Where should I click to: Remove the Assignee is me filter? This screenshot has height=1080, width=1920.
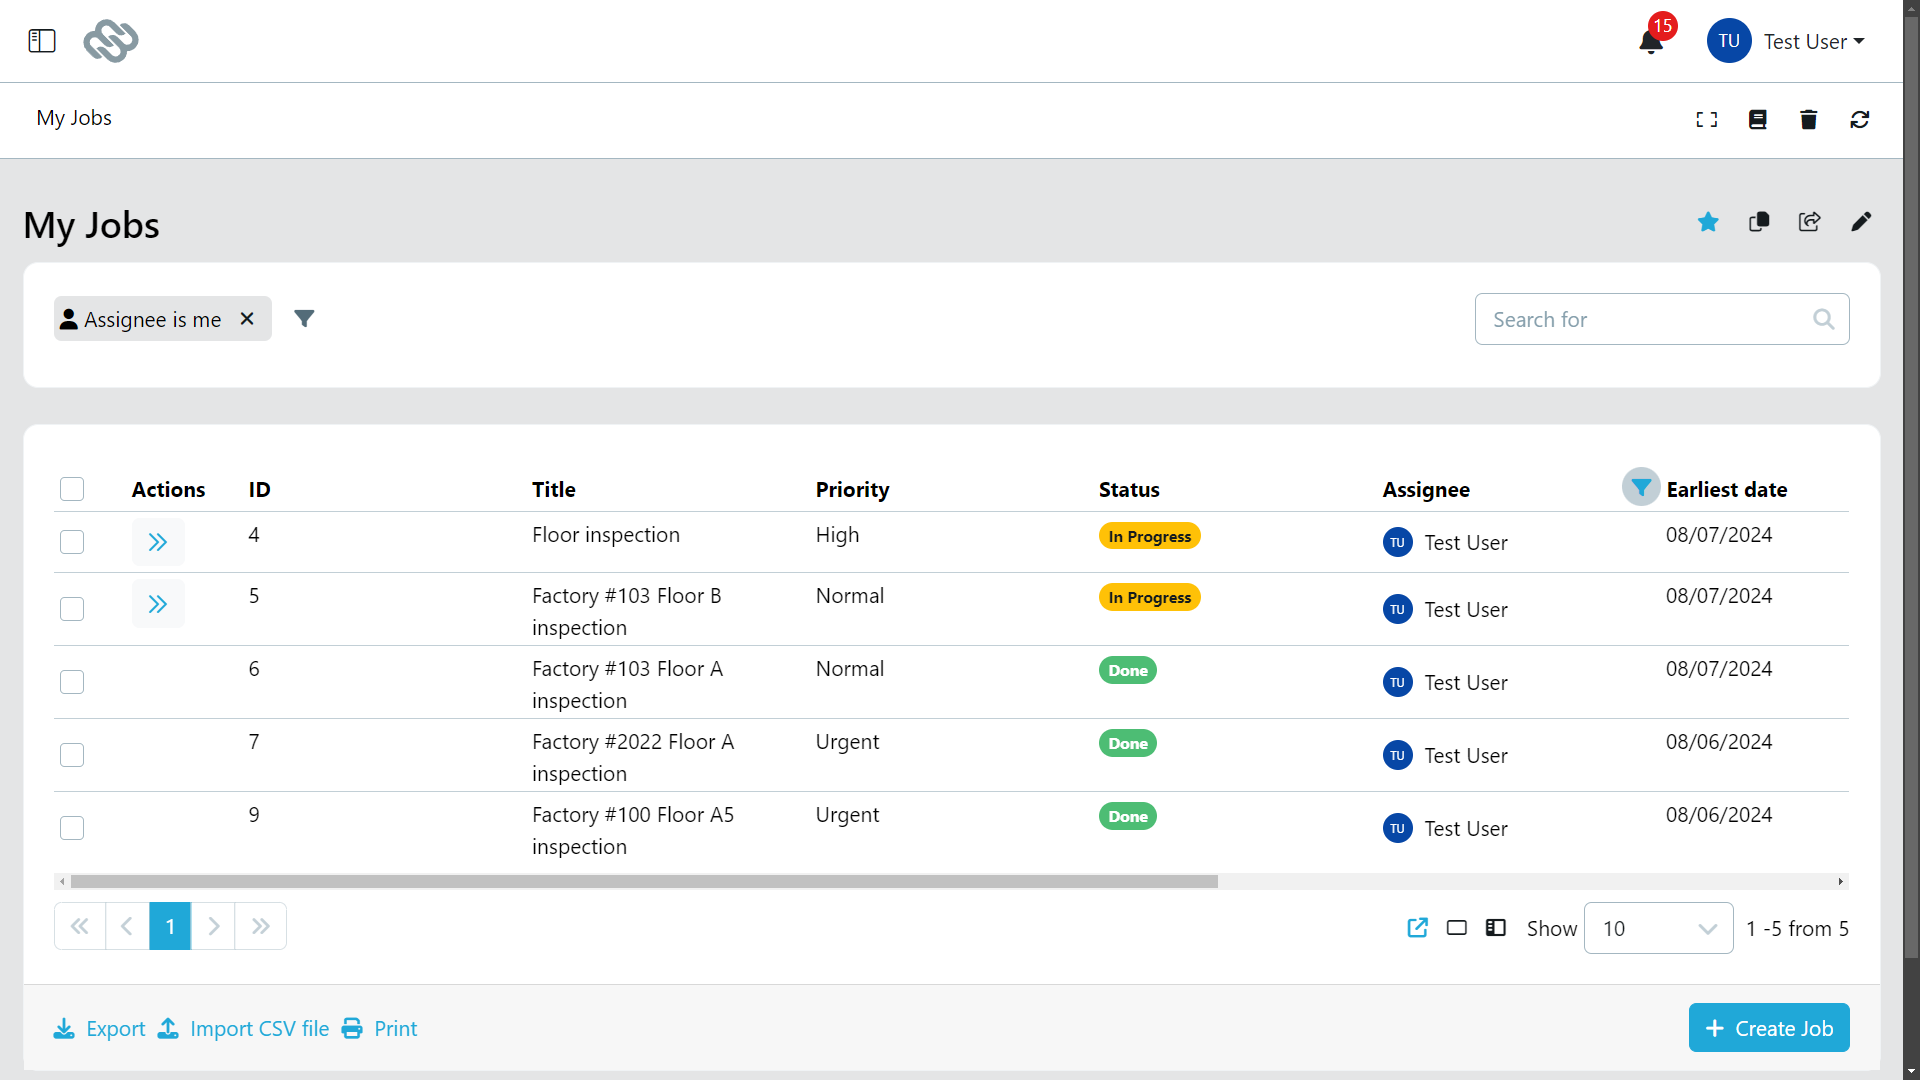coord(248,318)
